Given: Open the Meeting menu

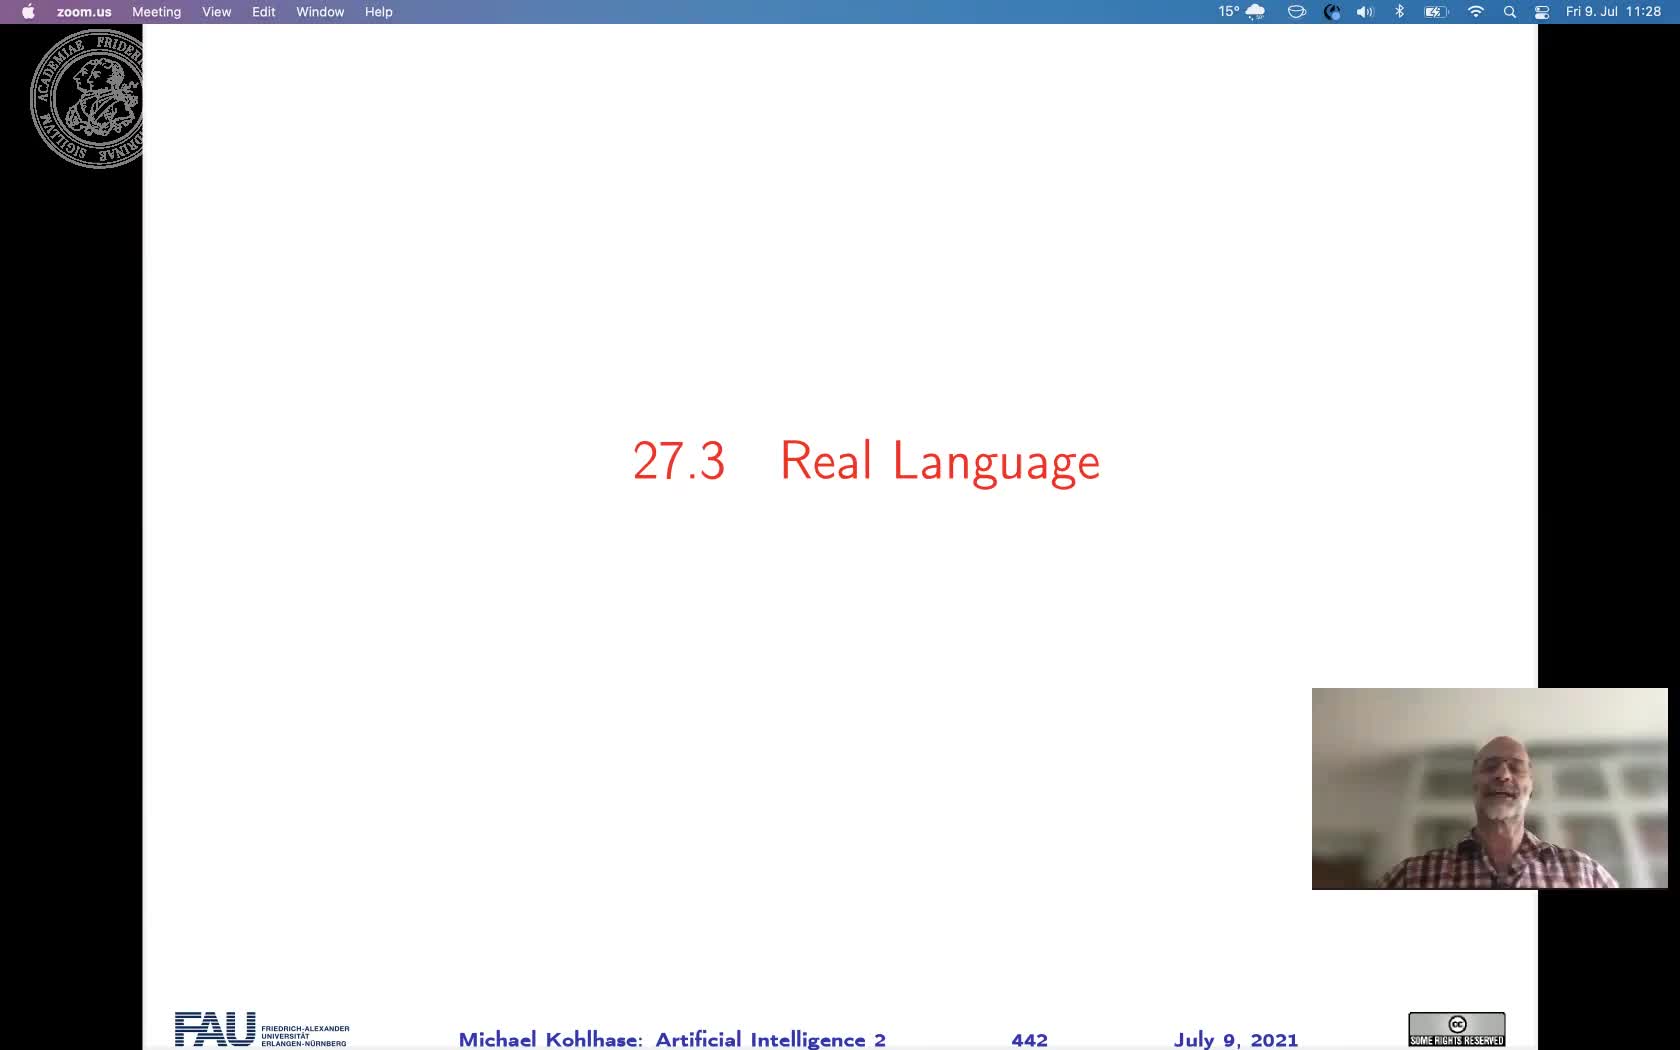Looking at the screenshot, I should [157, 12].
